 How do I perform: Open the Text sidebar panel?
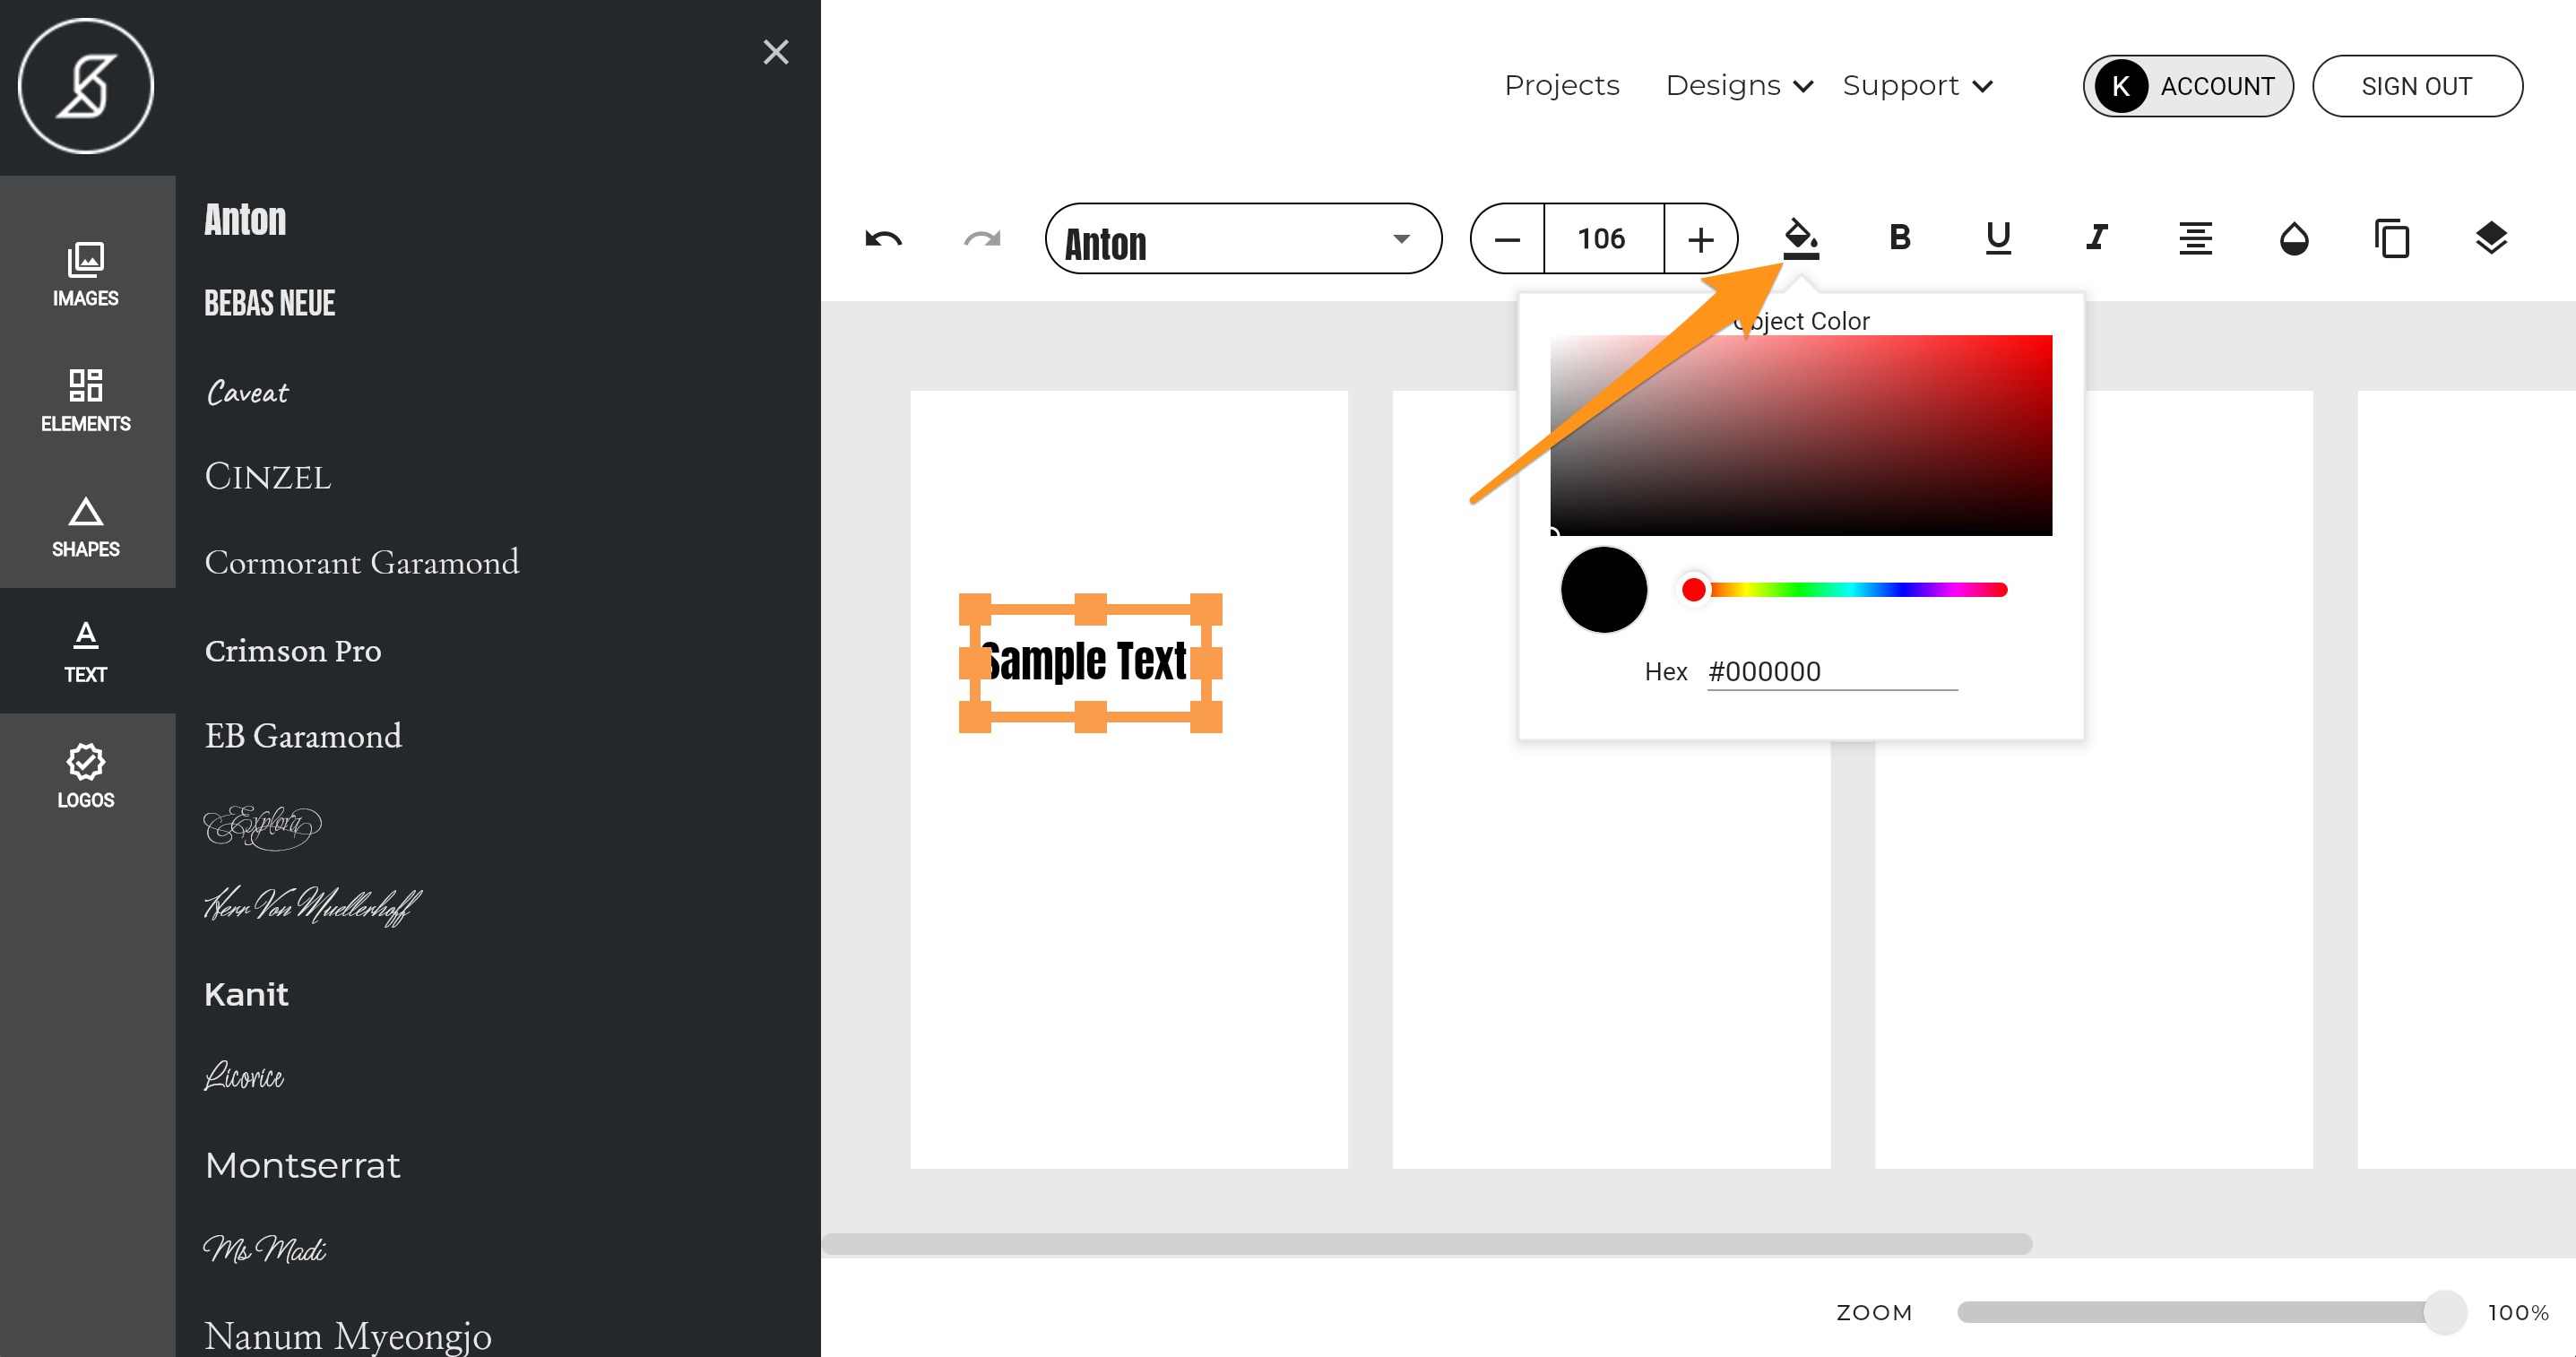click(86, 651)
